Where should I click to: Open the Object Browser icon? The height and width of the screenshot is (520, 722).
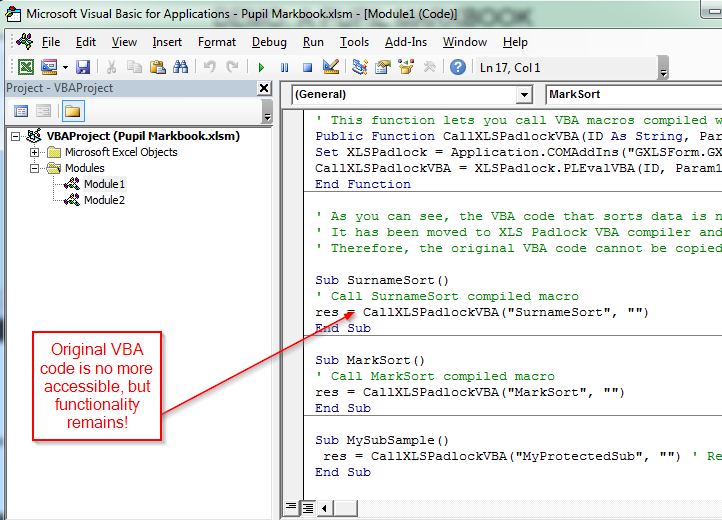tap(406, 67)
